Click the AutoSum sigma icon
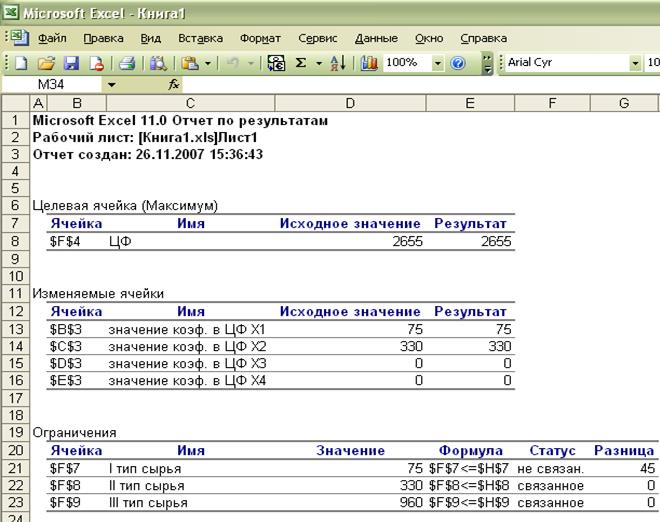This screenshot has height=522, width=660. coord(301,63)
